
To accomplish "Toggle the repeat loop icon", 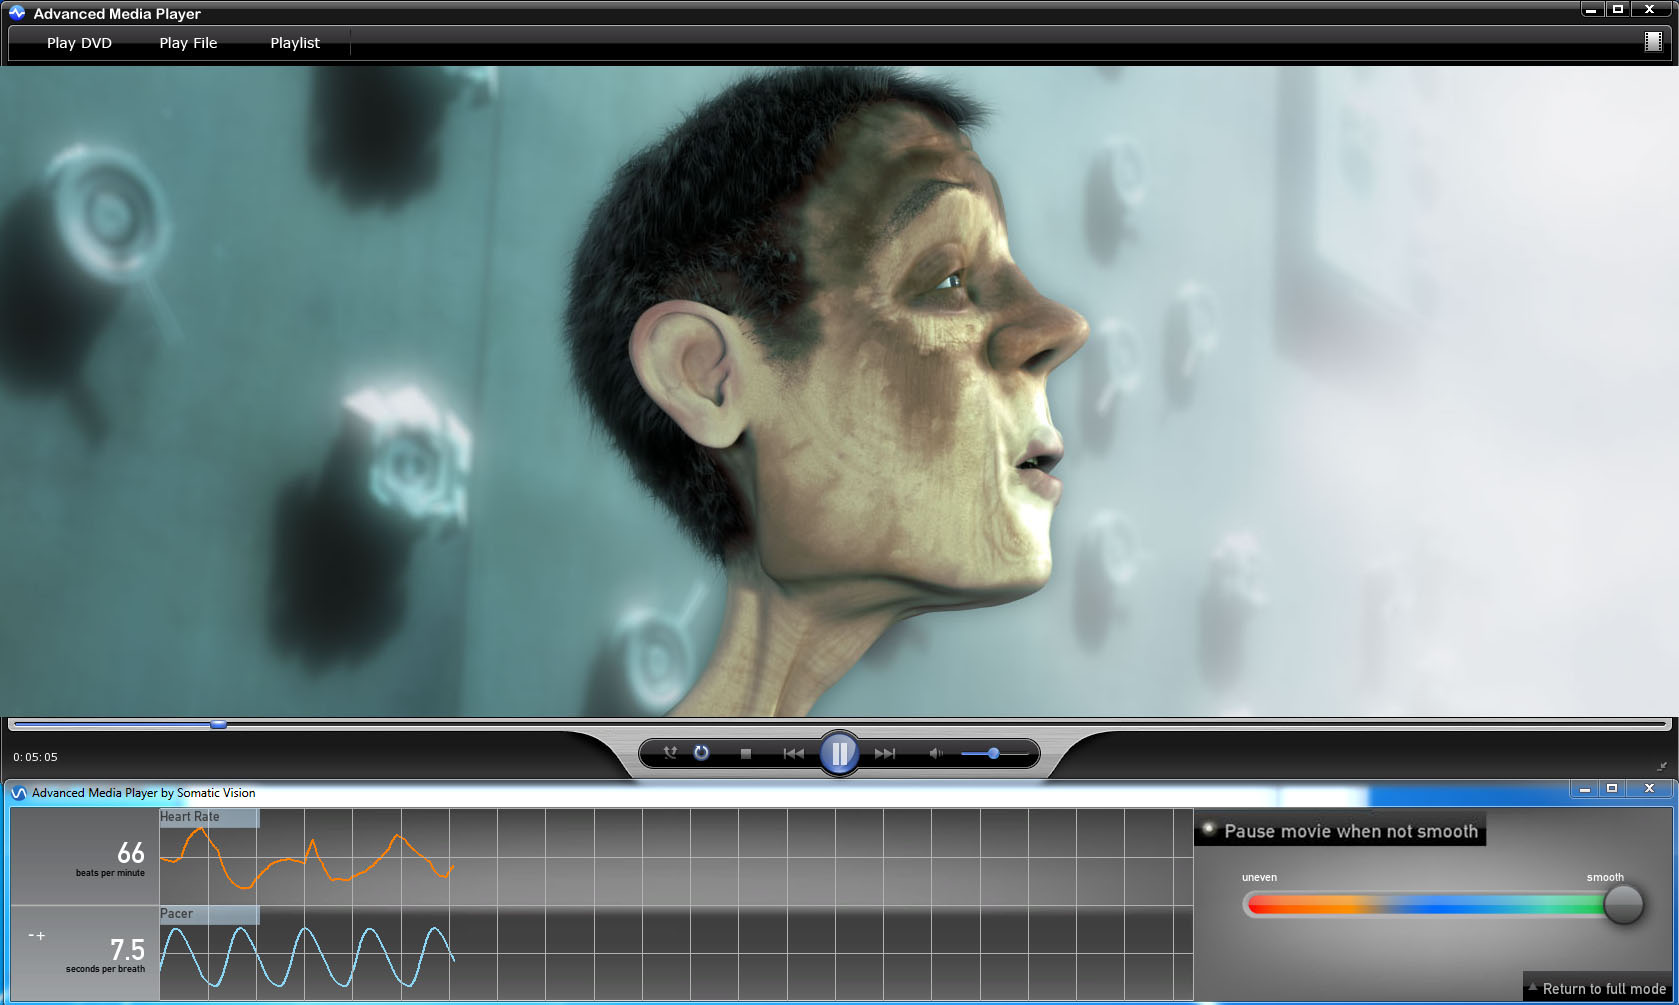I will (701, 753).
